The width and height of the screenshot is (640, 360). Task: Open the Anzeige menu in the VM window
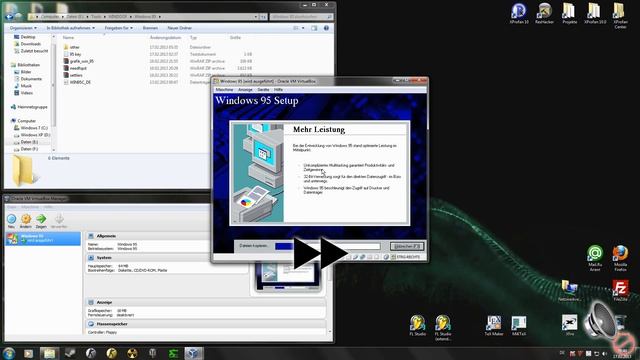245,89
